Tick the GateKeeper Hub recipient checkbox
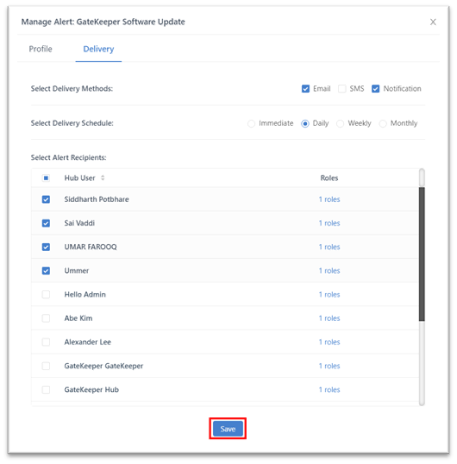Screen dimensions: 457x464 [x=46, y=390]
